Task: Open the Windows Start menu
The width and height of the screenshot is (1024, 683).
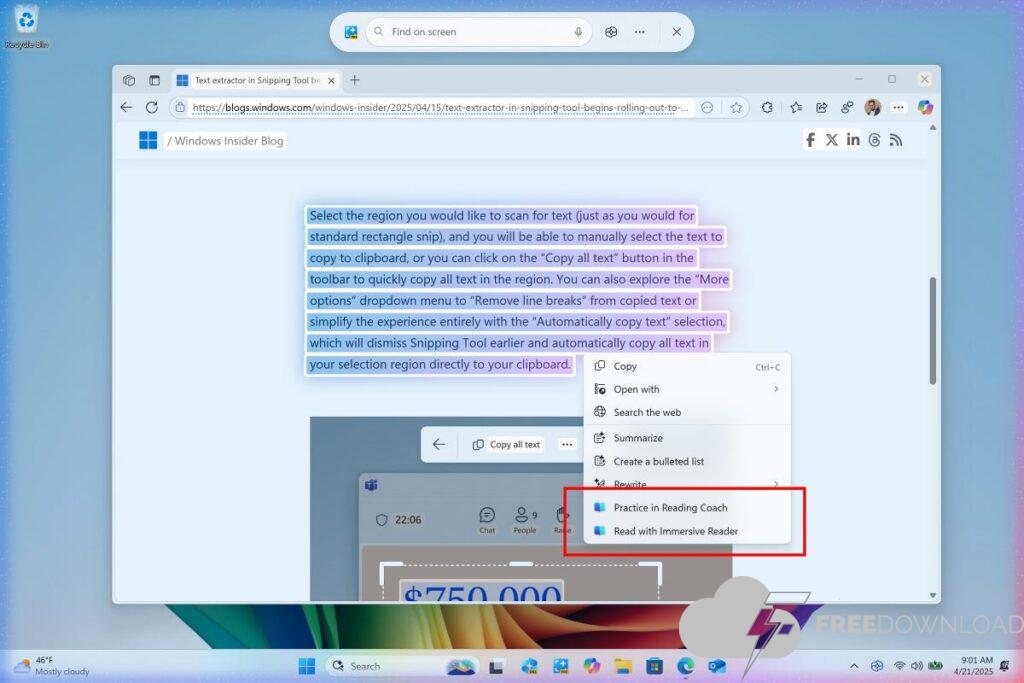Action: pos(307,666)
